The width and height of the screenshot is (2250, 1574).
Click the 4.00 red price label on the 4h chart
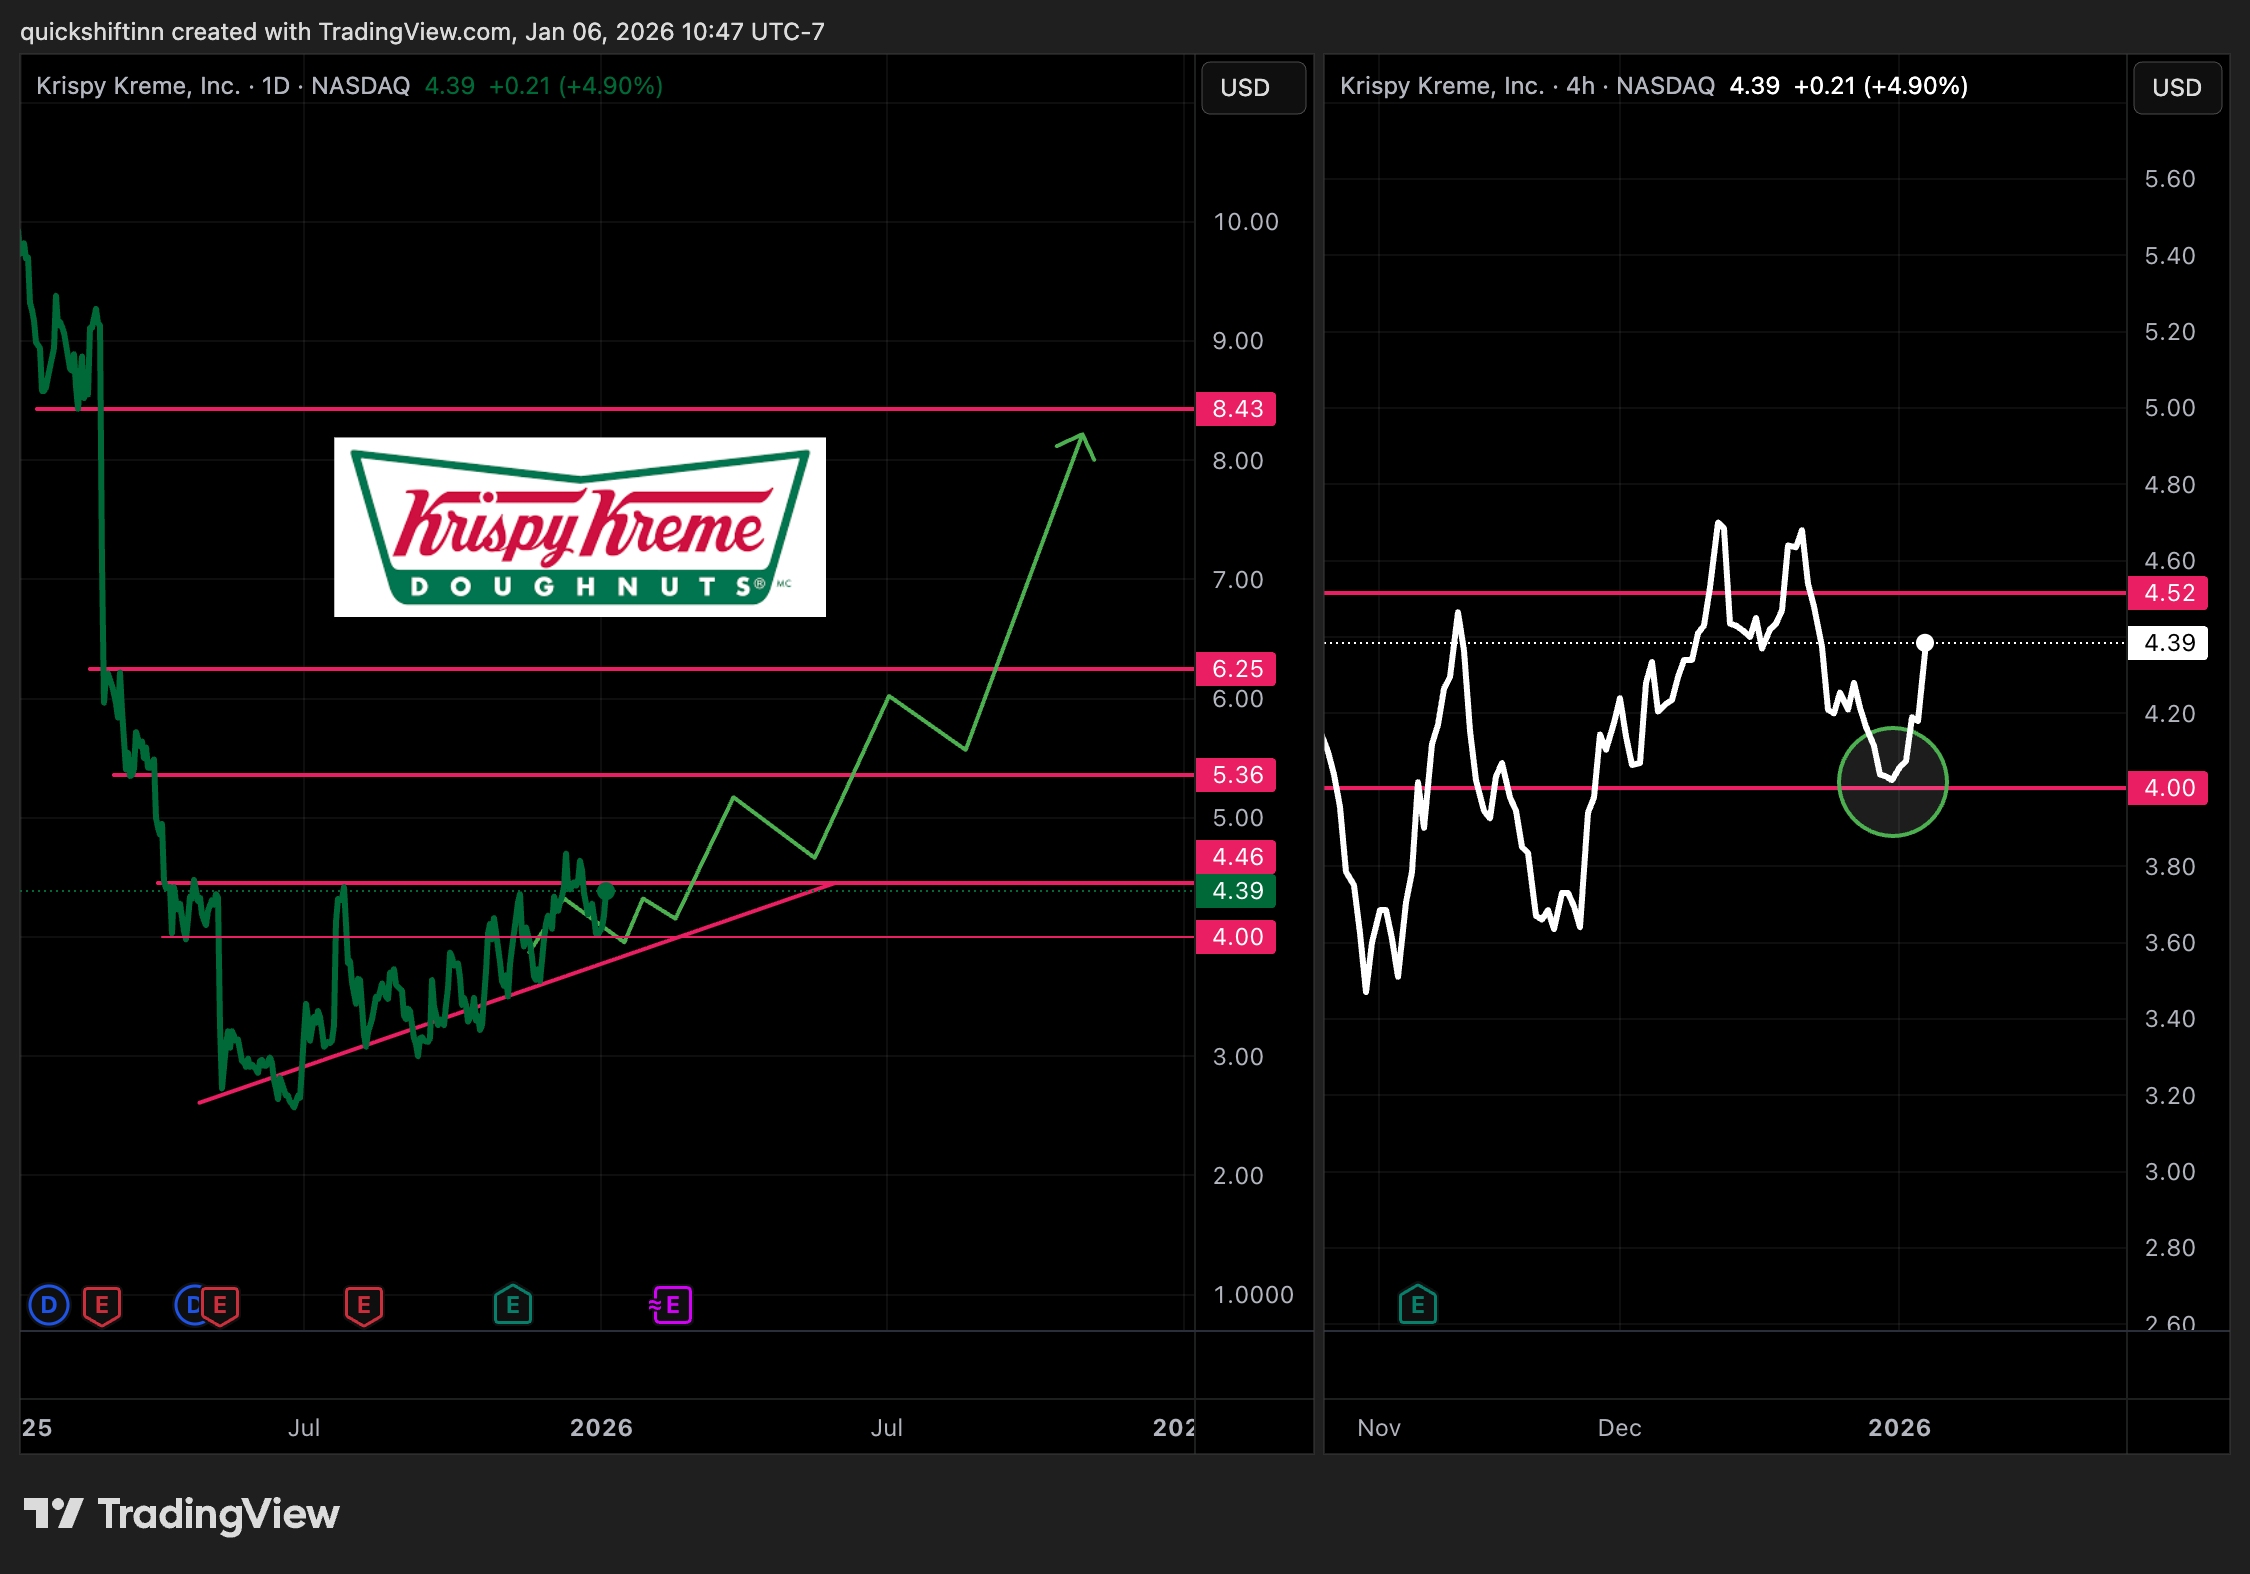pyautogui.click(x=2168, y=788)
